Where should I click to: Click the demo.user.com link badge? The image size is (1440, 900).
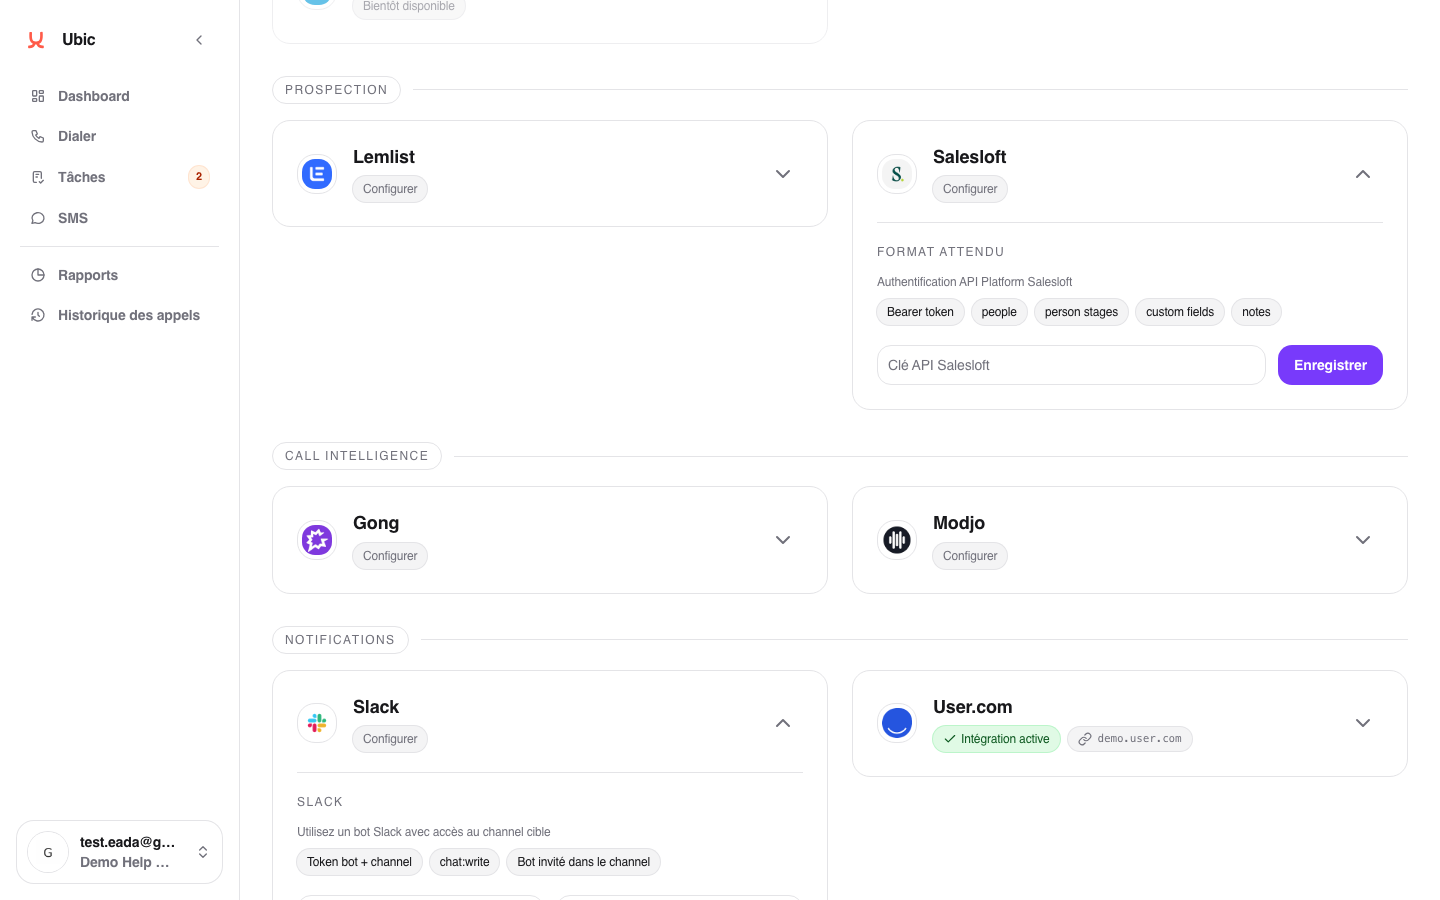coord(1130,739)
